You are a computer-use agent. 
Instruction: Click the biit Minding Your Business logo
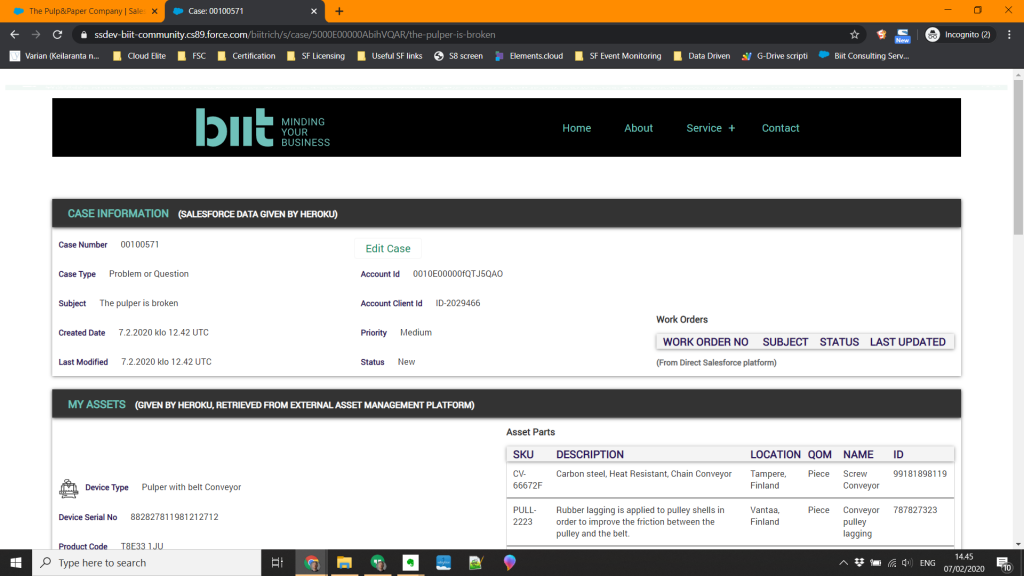(263, 127)
